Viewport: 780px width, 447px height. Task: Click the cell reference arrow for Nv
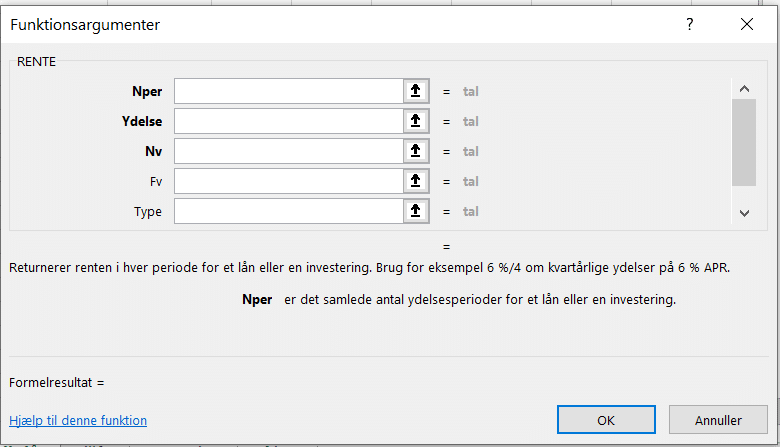point(416,151)
